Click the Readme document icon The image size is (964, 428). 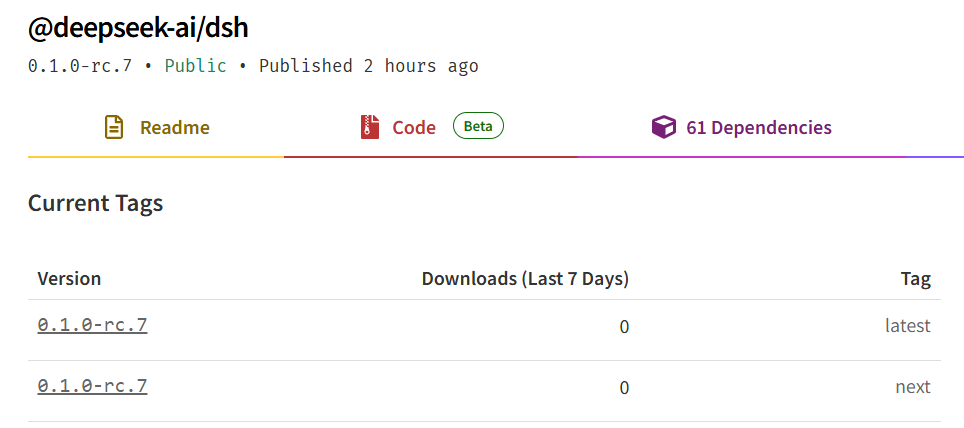coord(114,127)
